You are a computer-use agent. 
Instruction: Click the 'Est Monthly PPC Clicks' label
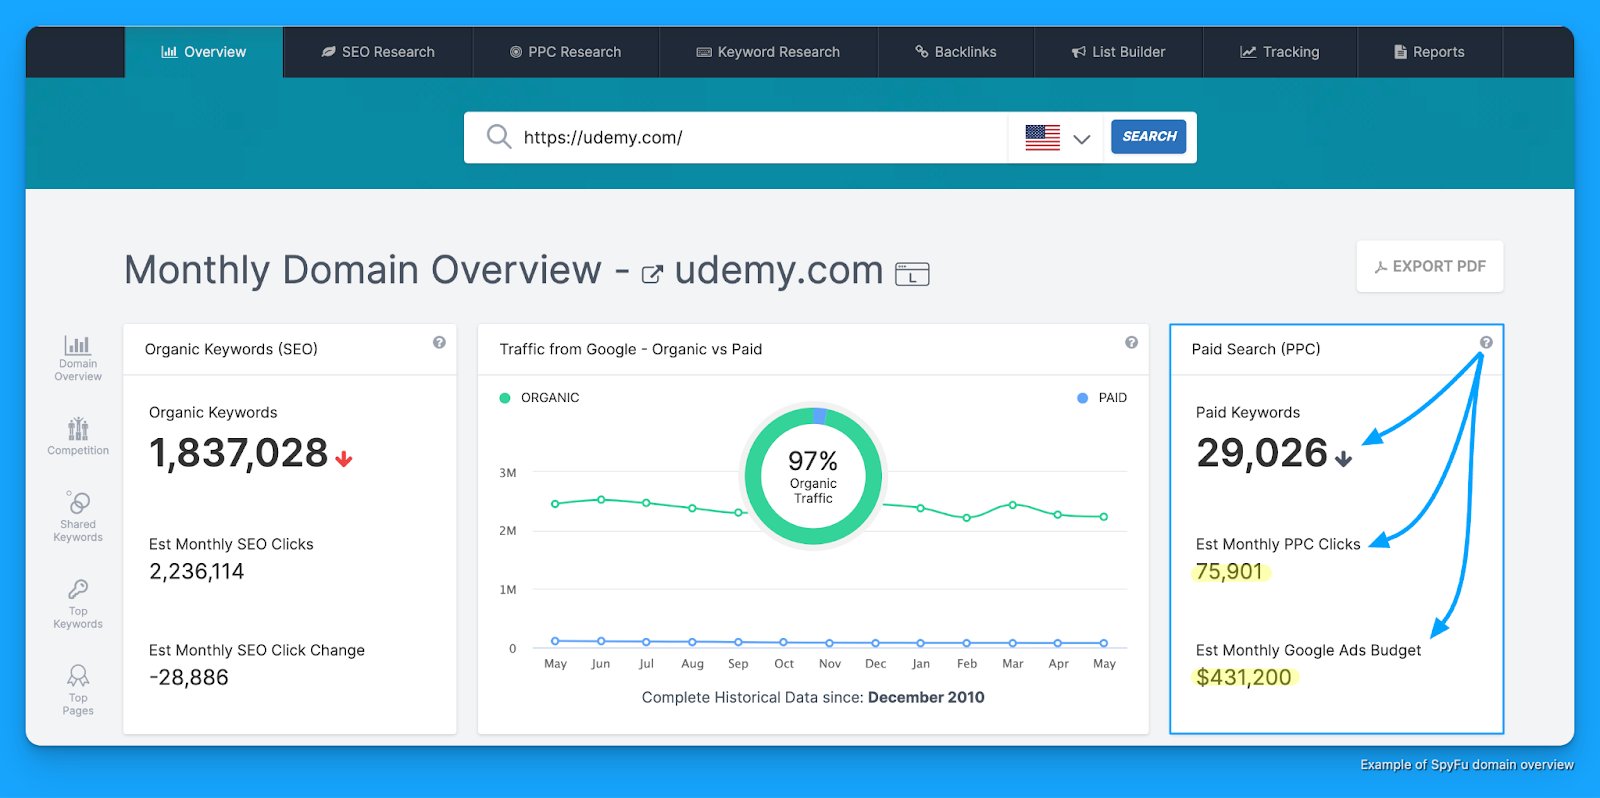[x=1278, y=544]
